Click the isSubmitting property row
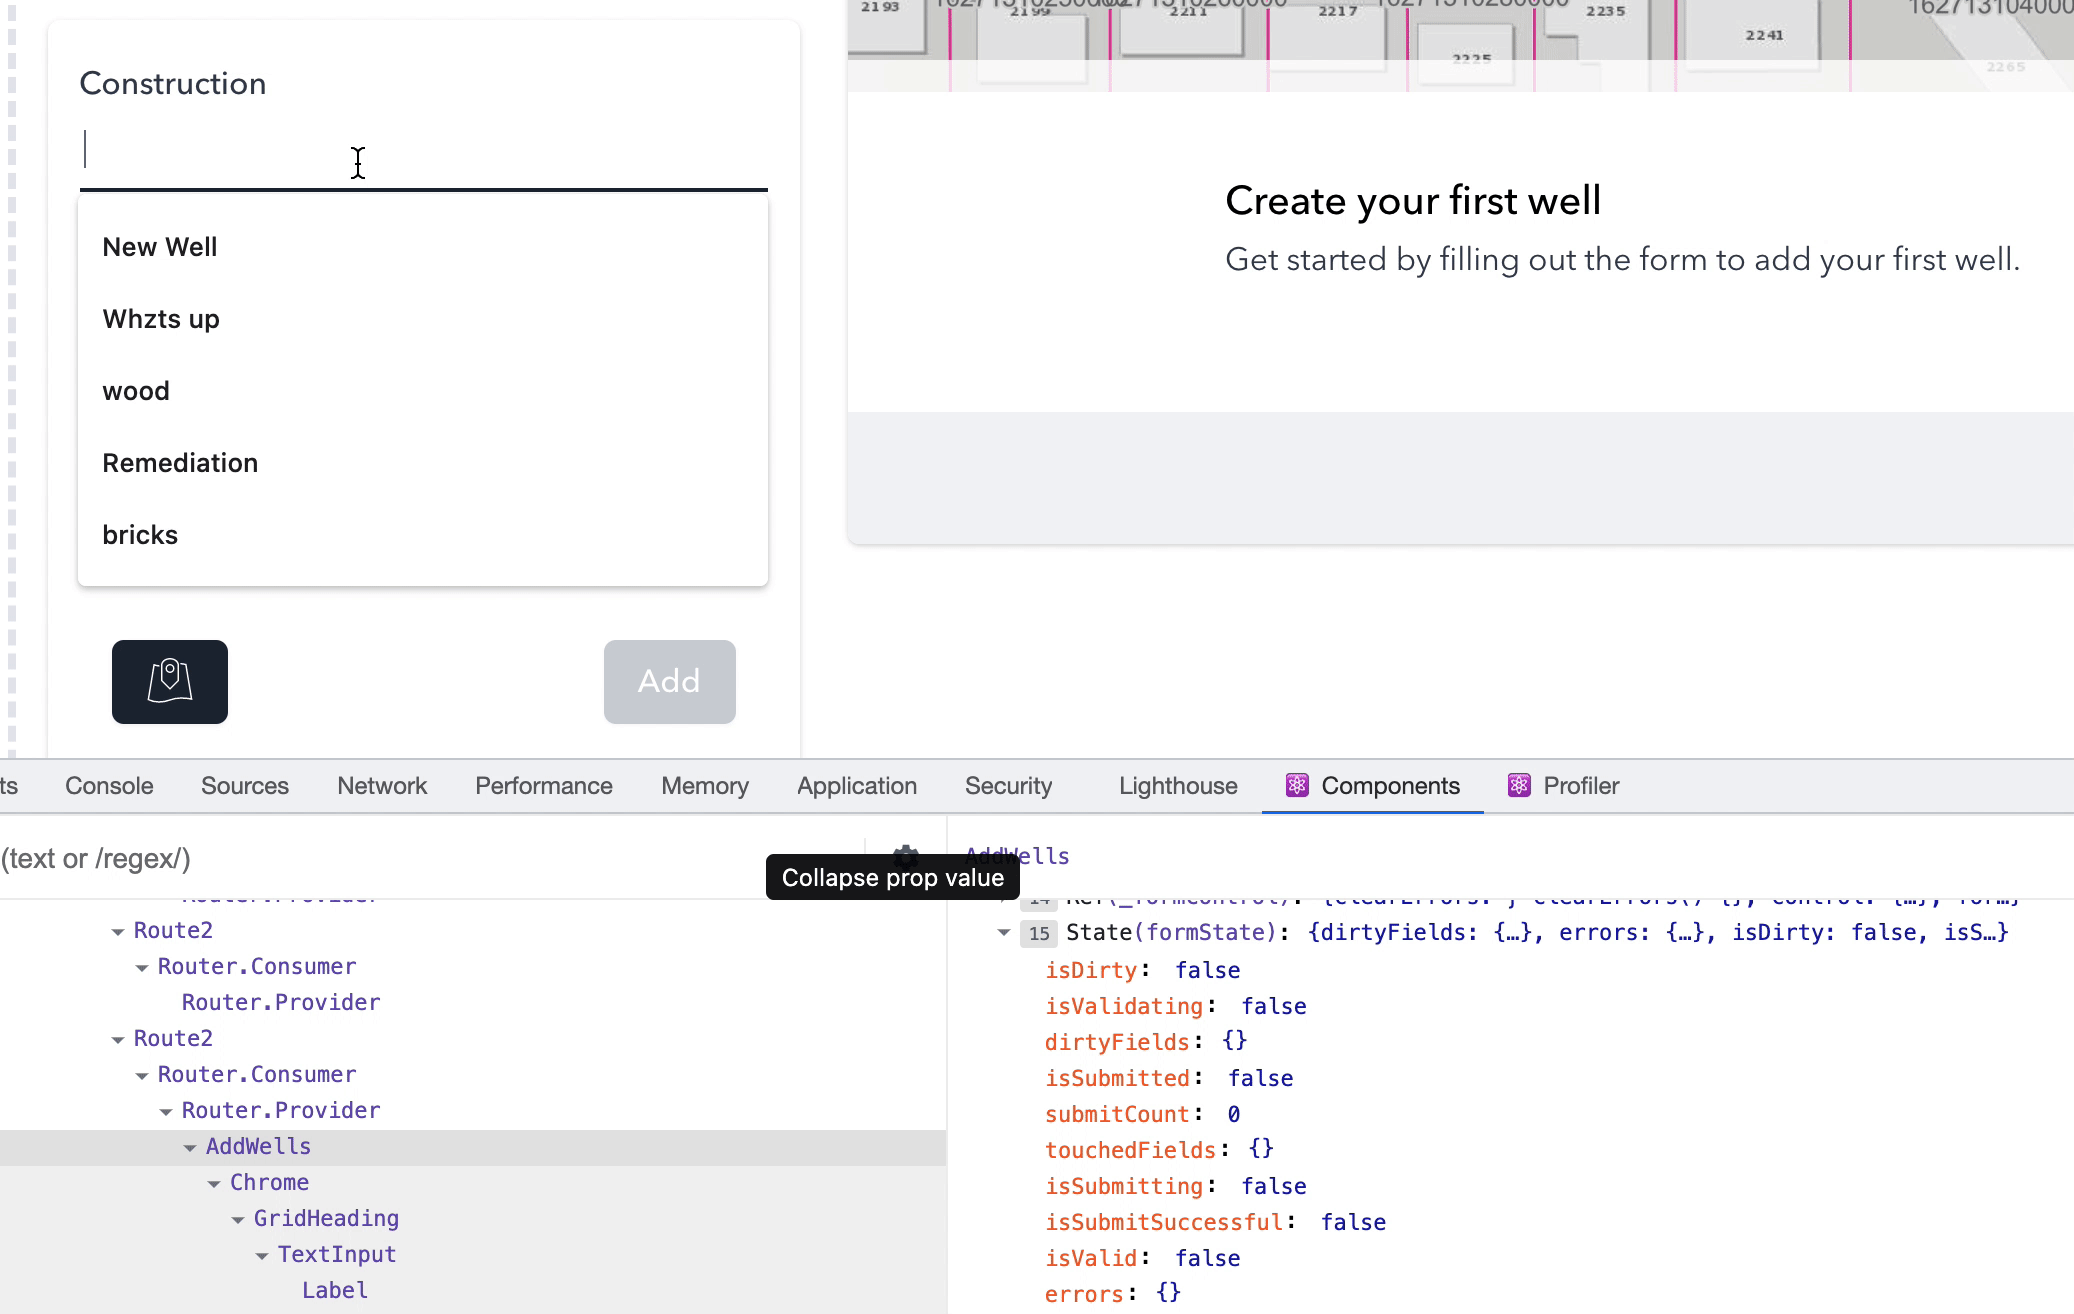Viewport: 2074px width, 1314px height. coord(1176,1186)
